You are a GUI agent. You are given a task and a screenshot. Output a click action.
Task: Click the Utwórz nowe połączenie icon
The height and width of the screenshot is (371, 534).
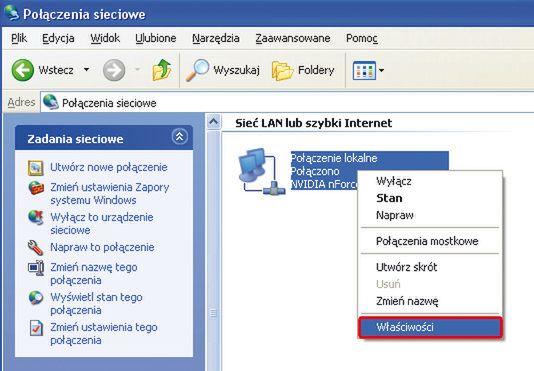coord(36,168)
